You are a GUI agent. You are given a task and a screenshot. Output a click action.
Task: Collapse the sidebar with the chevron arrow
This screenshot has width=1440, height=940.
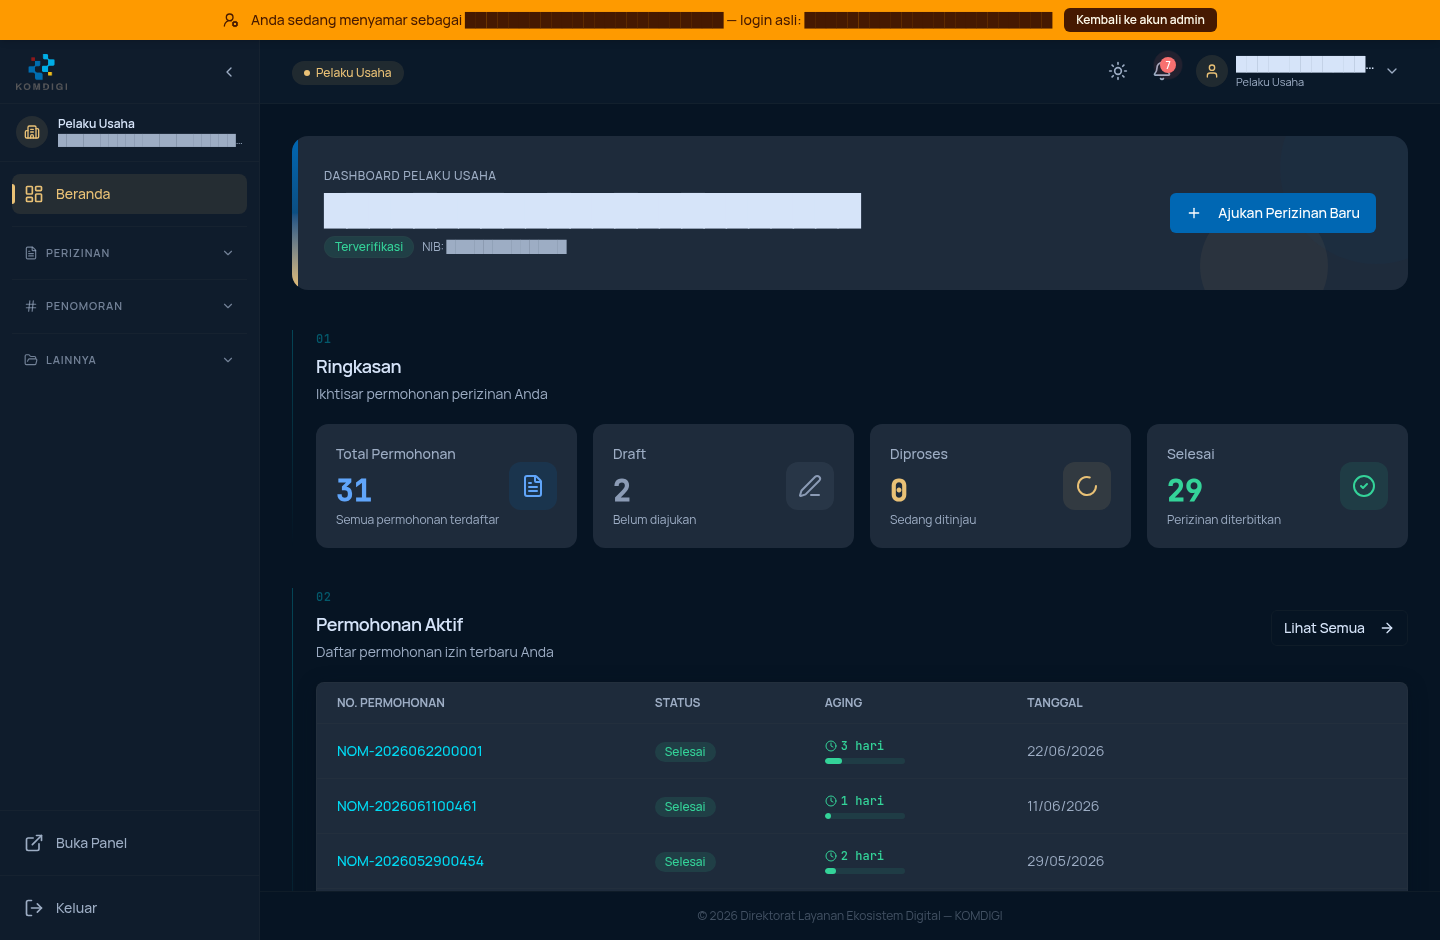(x=229, y=72)
